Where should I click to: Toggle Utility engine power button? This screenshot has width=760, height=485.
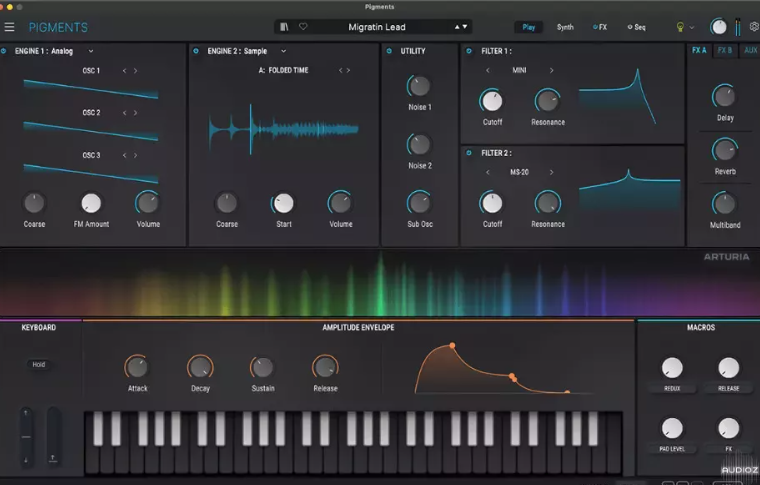pyautogui.click(x=389, y=51)
